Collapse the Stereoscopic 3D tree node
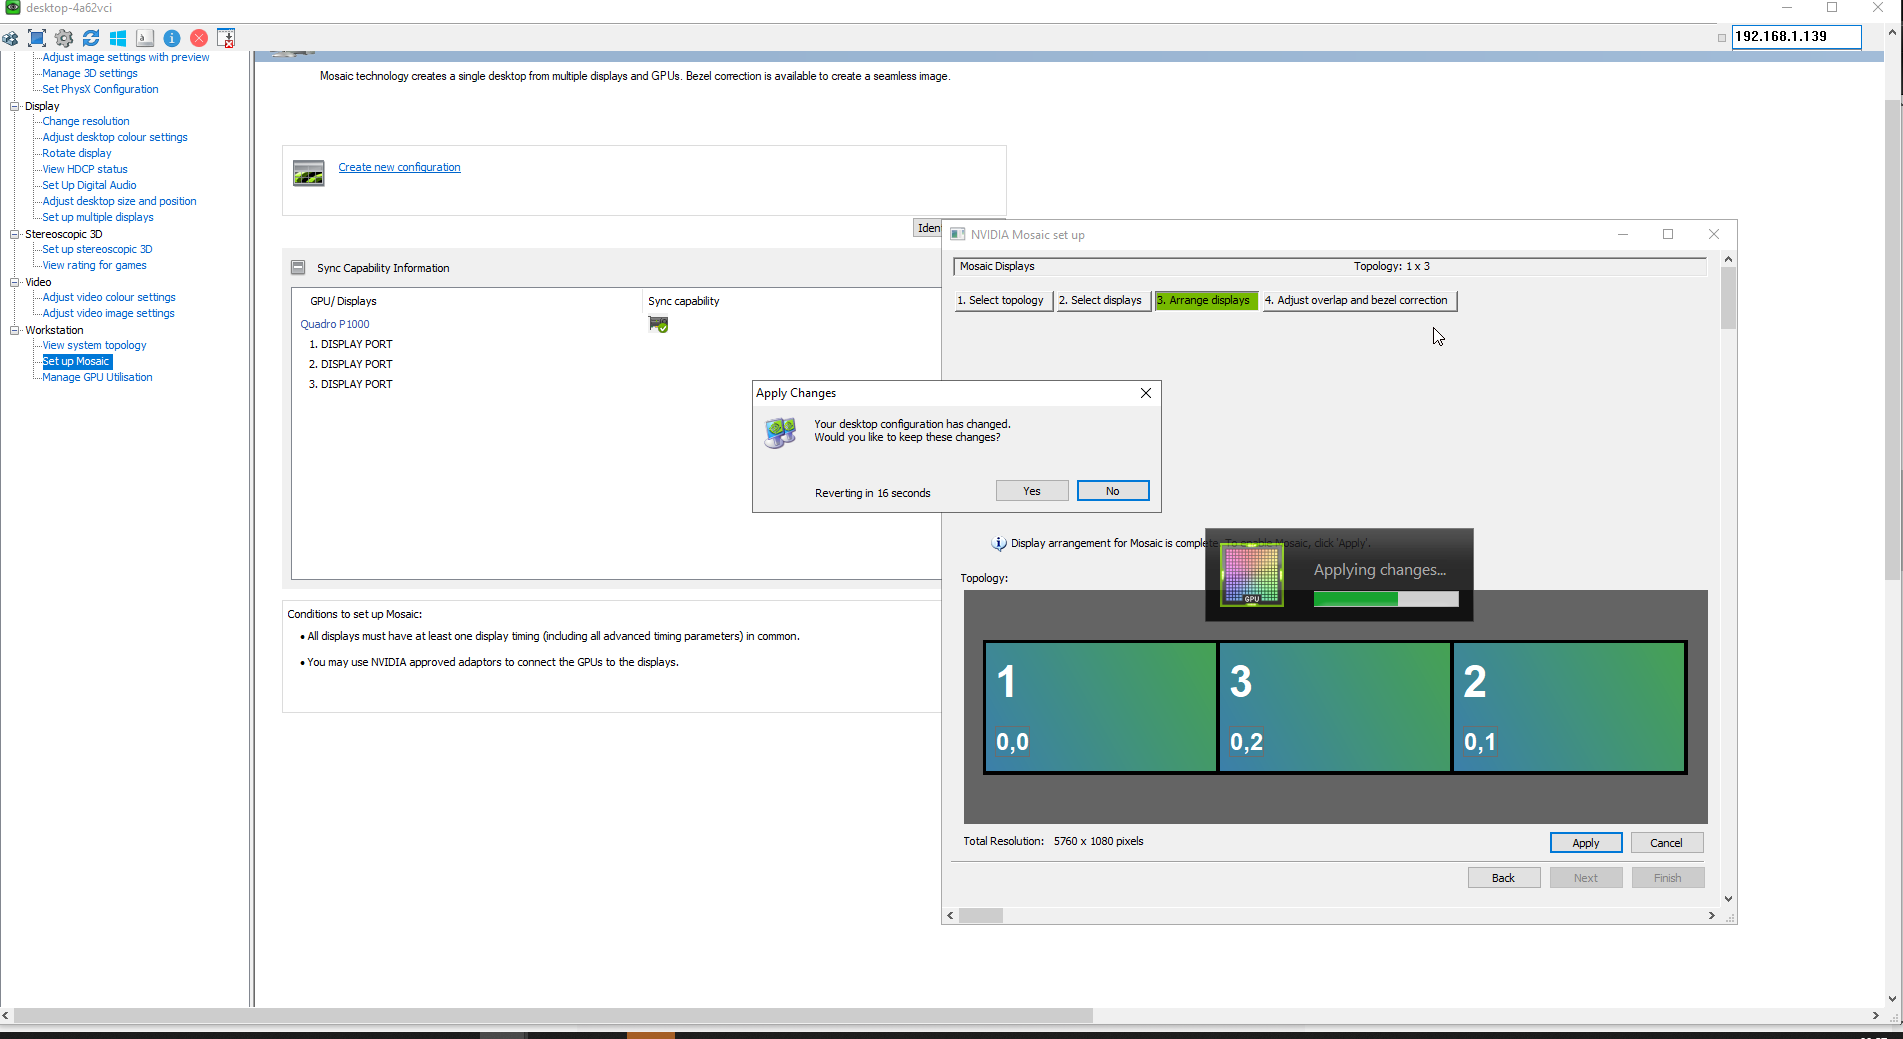The width and height of the screenshot is (1903, 1039). [15, 234]
